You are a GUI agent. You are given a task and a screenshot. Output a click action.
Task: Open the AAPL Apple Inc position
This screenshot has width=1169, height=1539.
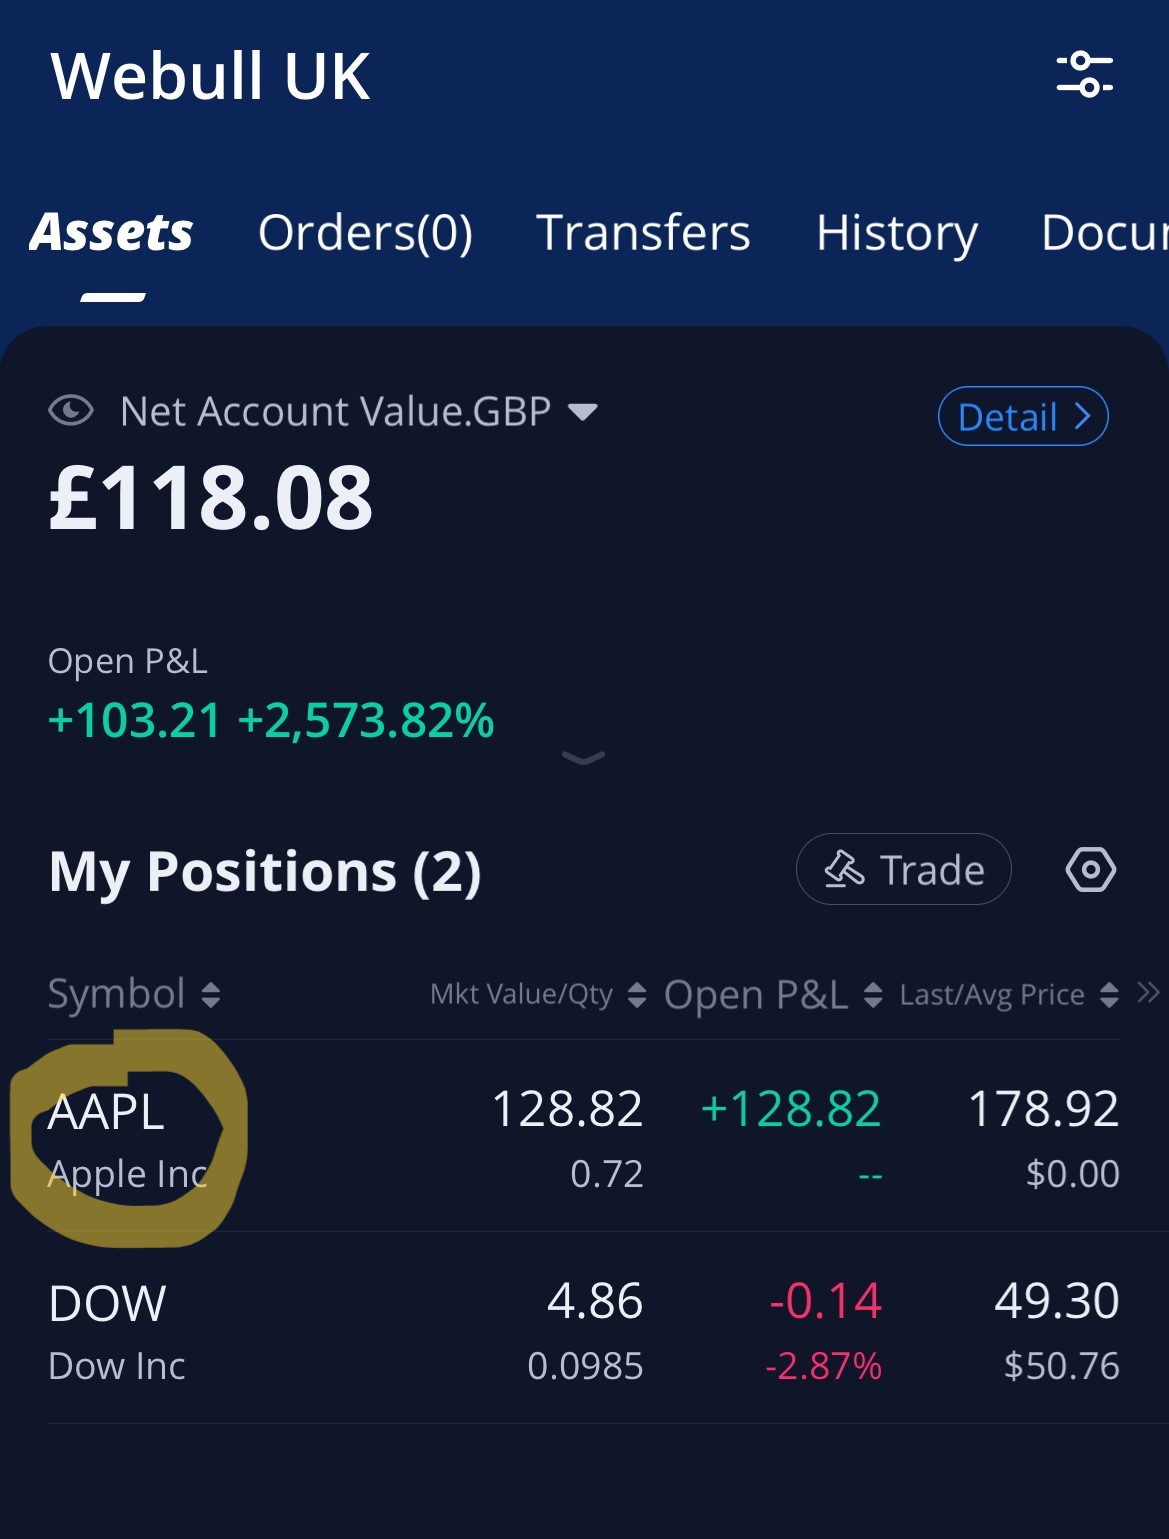584,1138
